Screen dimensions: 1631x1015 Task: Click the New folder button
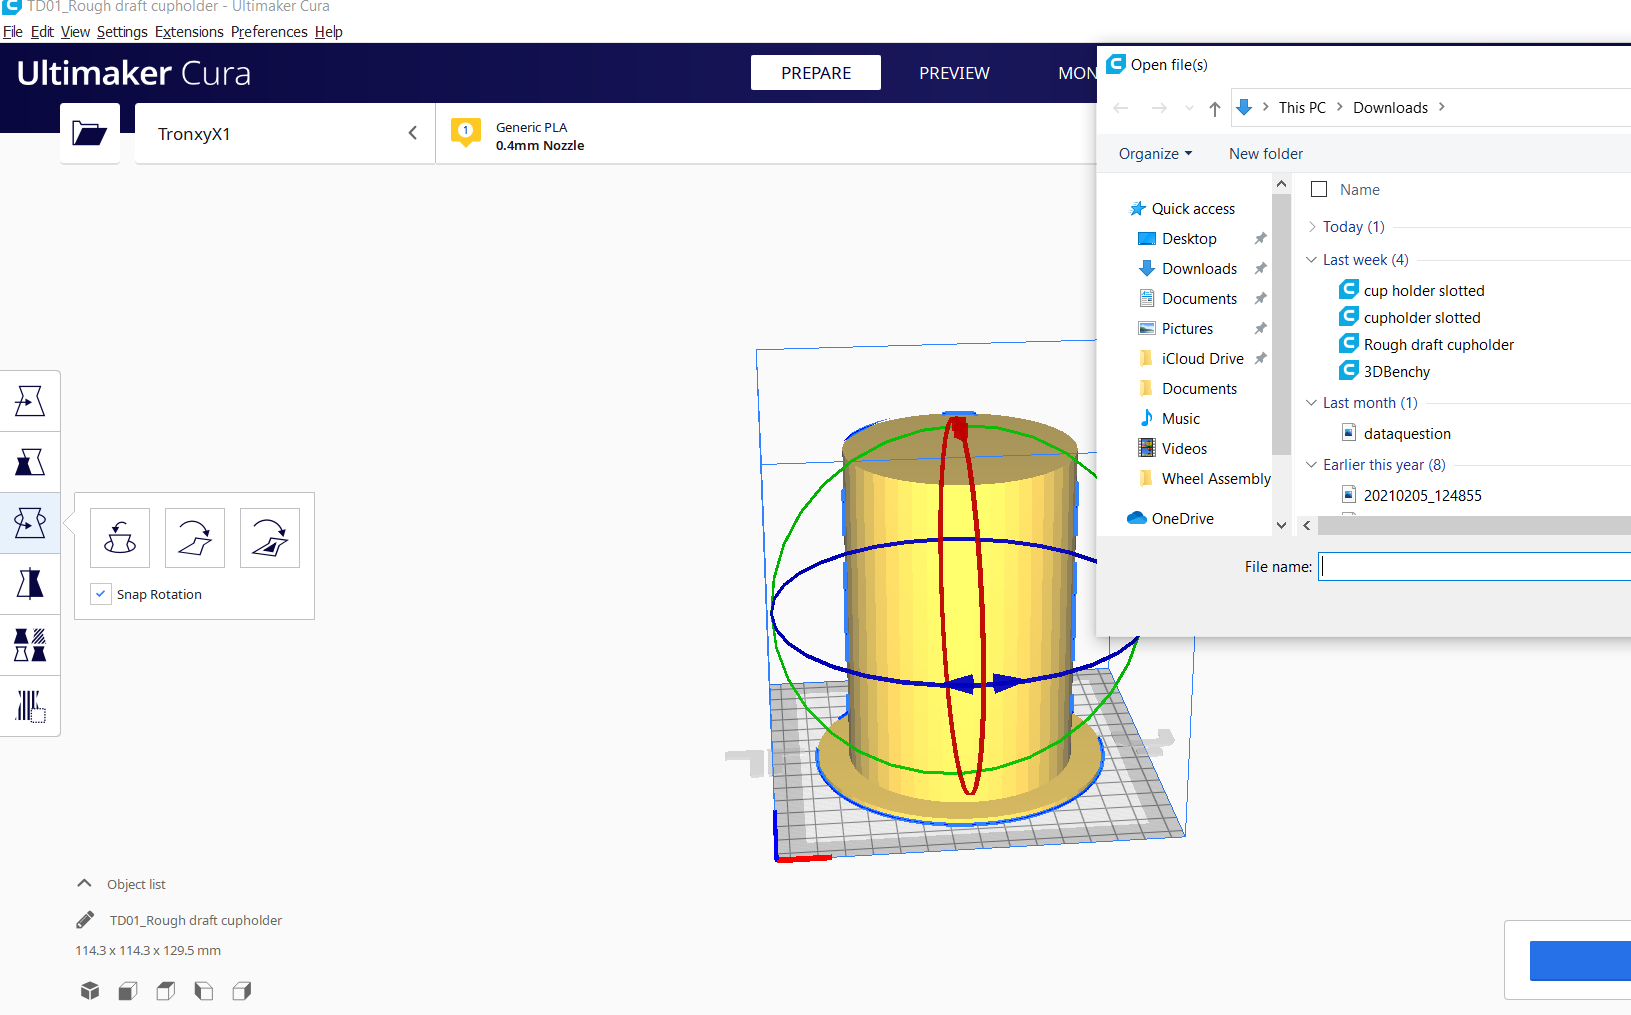1266,154
